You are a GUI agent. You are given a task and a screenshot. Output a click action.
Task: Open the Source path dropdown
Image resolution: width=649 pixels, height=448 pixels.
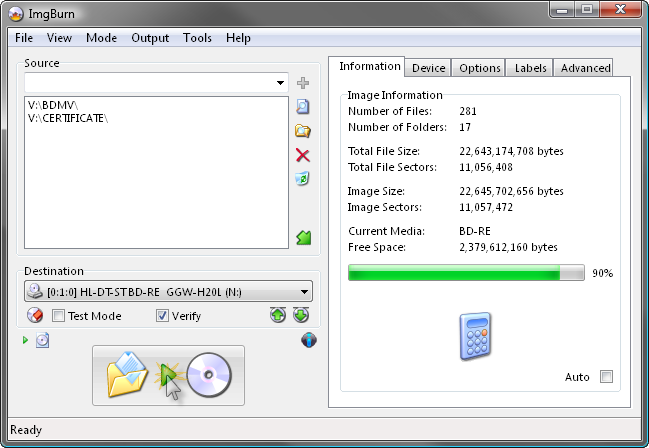tap(280, 83)
